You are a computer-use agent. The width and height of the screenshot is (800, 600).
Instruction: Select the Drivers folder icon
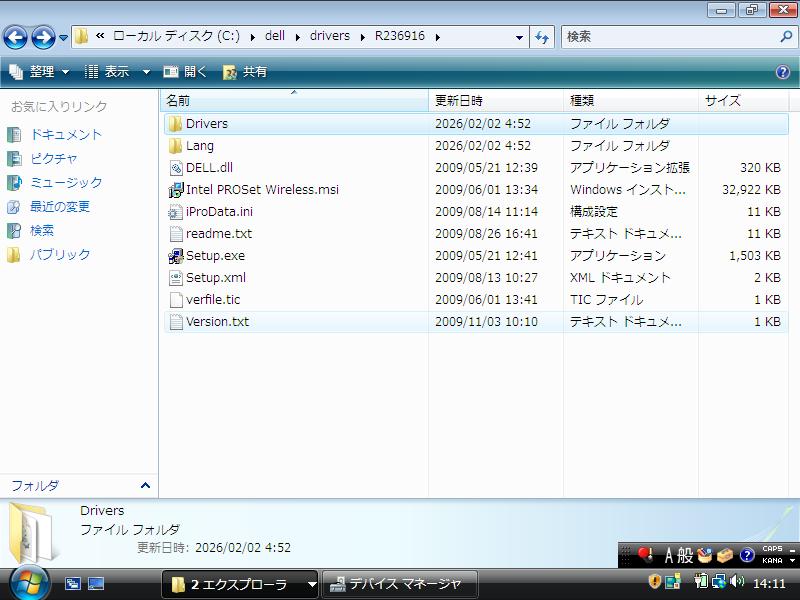(x=176, y=124)
